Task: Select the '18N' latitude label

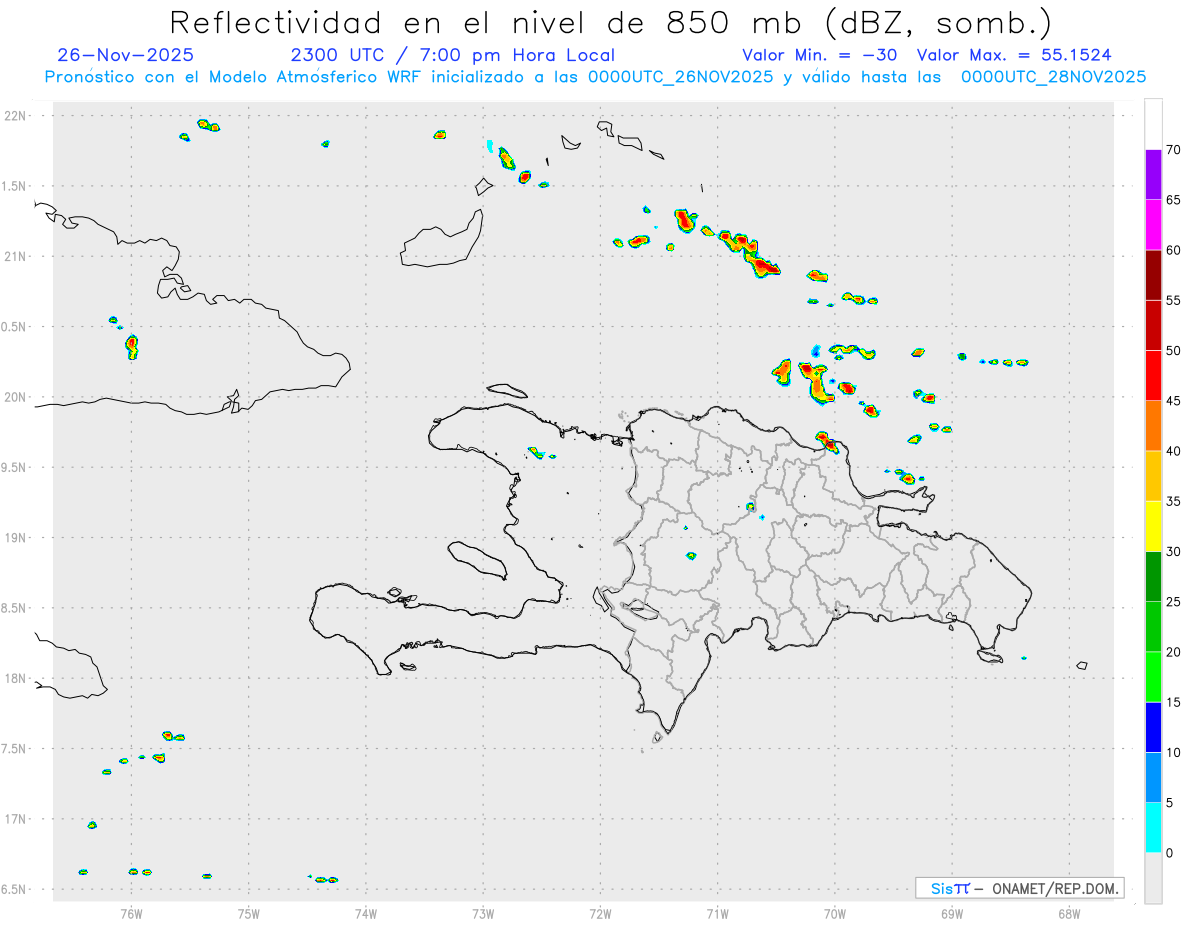Action: coord(17,678)
